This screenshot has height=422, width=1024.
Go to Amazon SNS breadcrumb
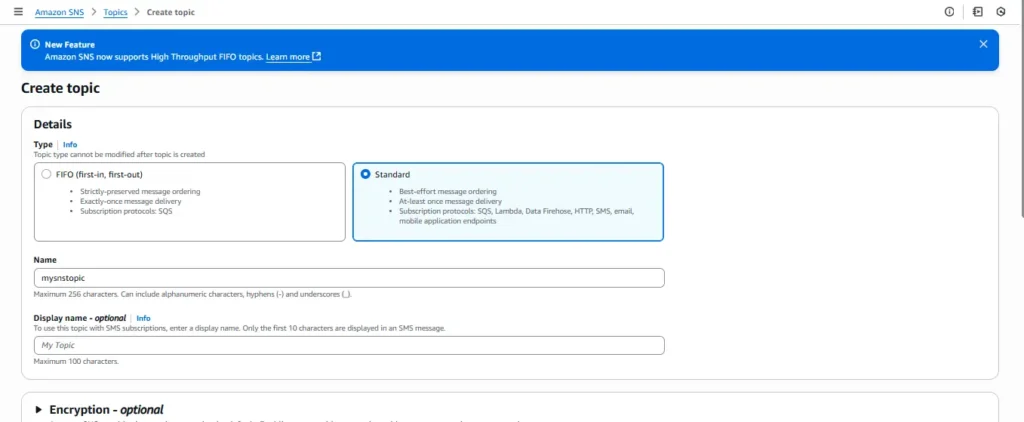click(x=59, y=12)
